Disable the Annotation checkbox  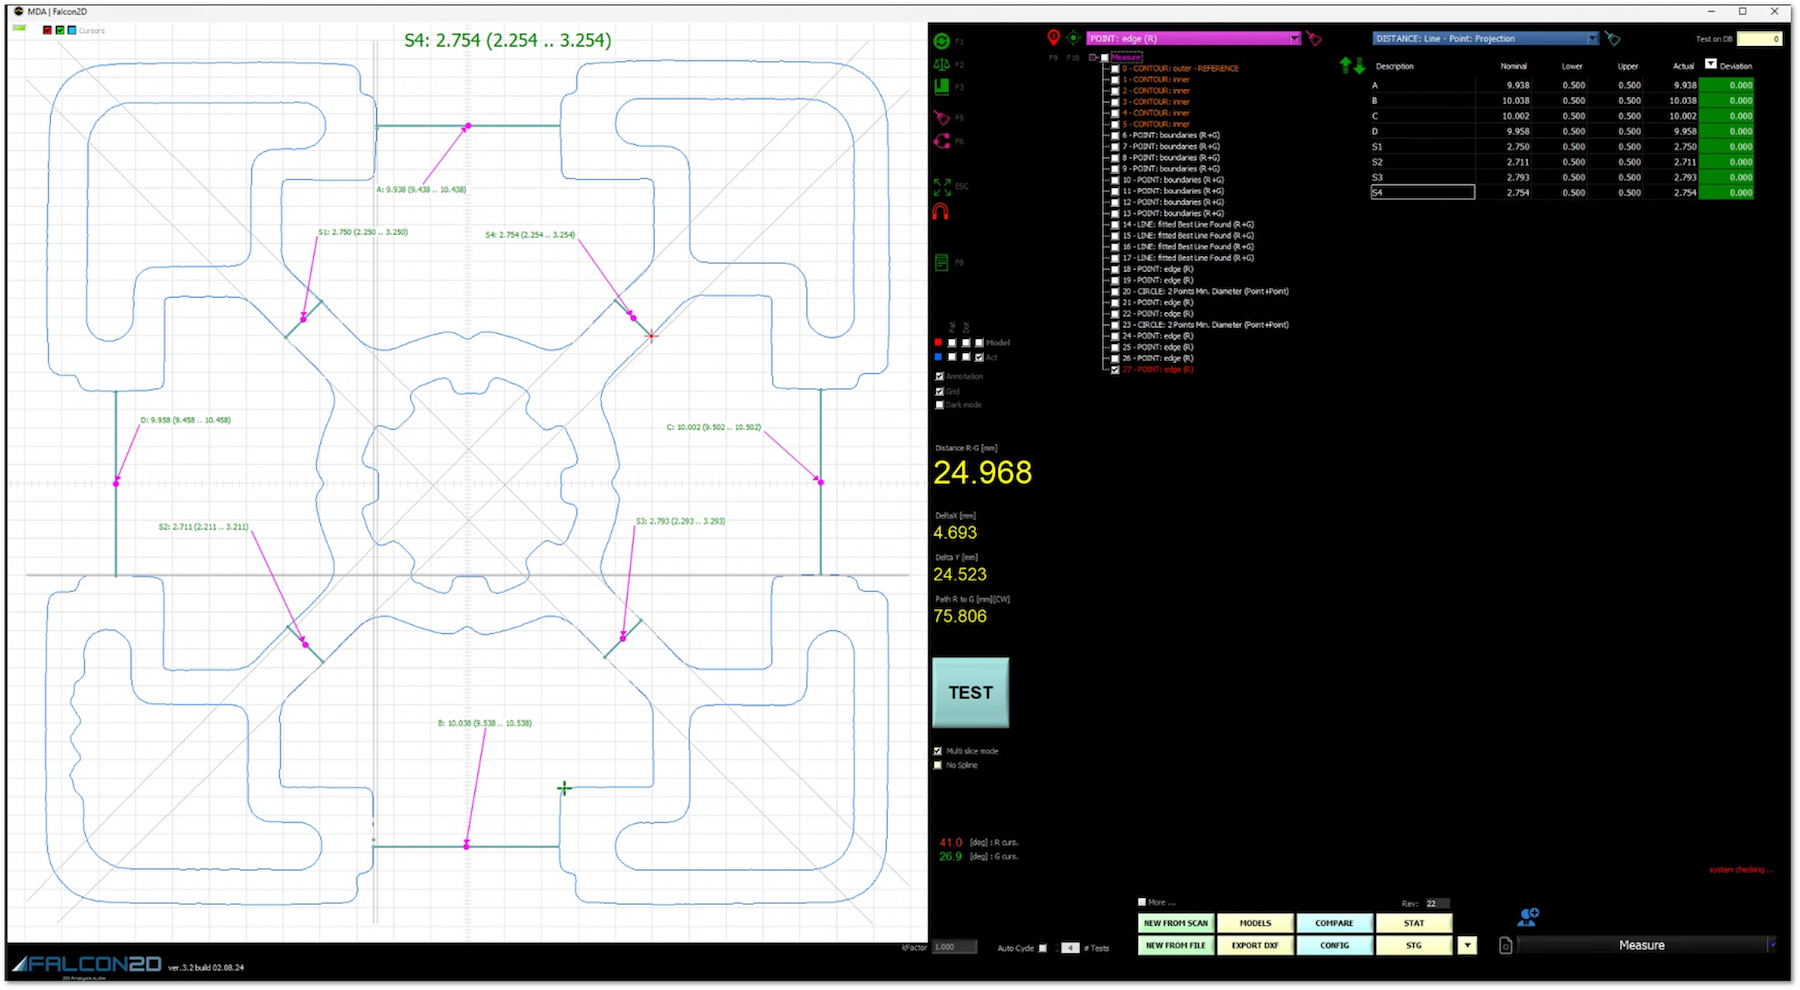pyautogui.click(x=939, y=377)
